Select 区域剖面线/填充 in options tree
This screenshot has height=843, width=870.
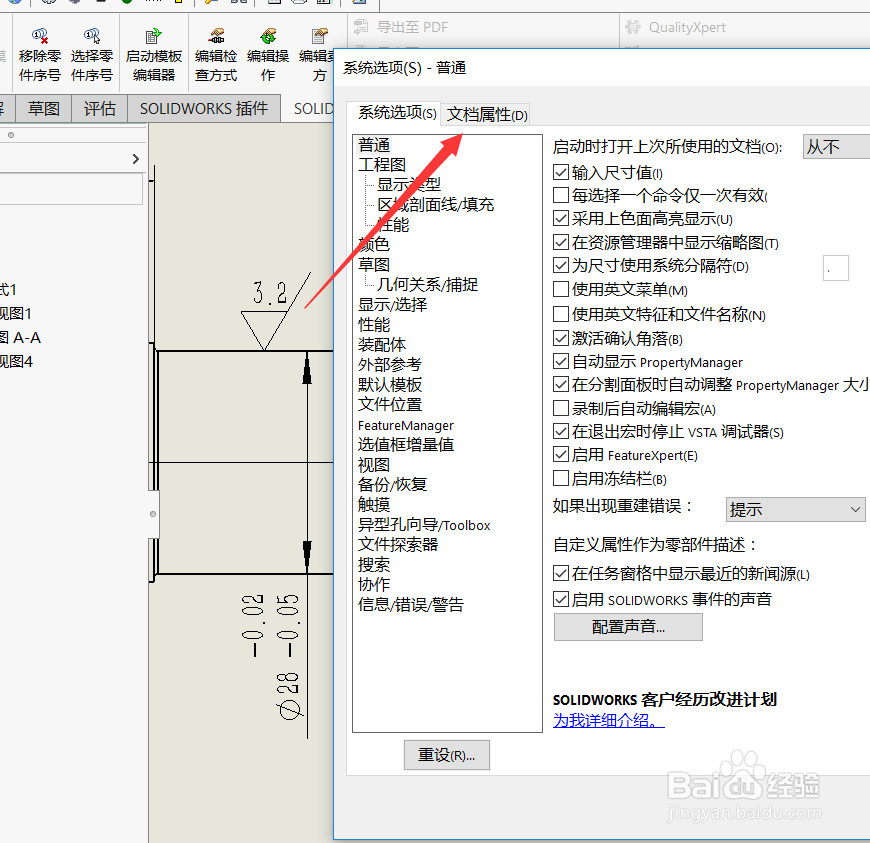pyautogui.click(x=436, y=205)
